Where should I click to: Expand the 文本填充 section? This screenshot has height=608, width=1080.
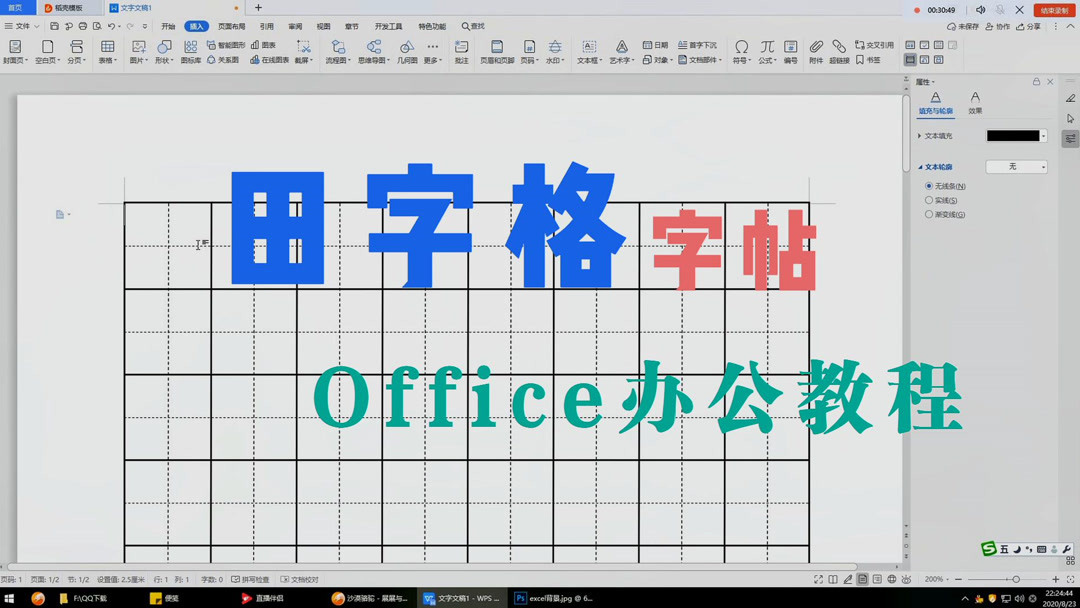click(x=919, y=135)
